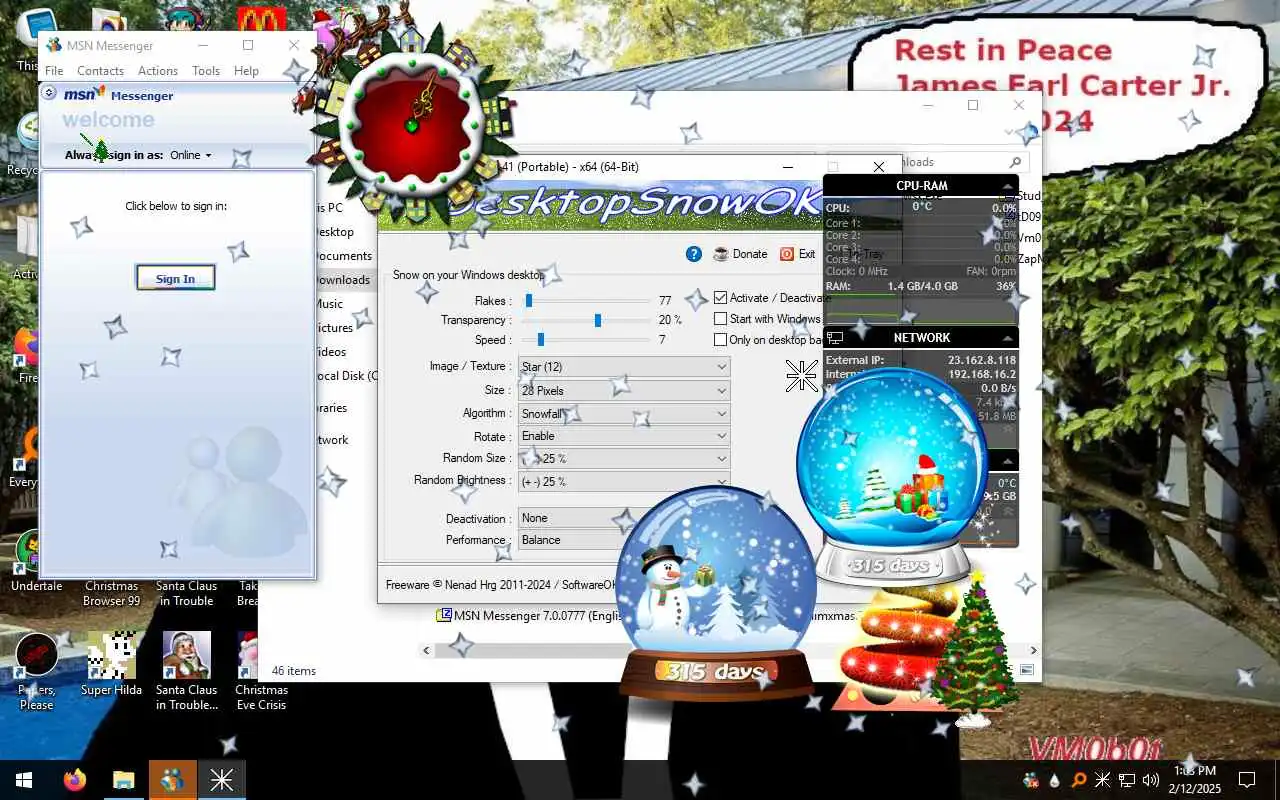Open the Image / Texture dropdown

624,367
